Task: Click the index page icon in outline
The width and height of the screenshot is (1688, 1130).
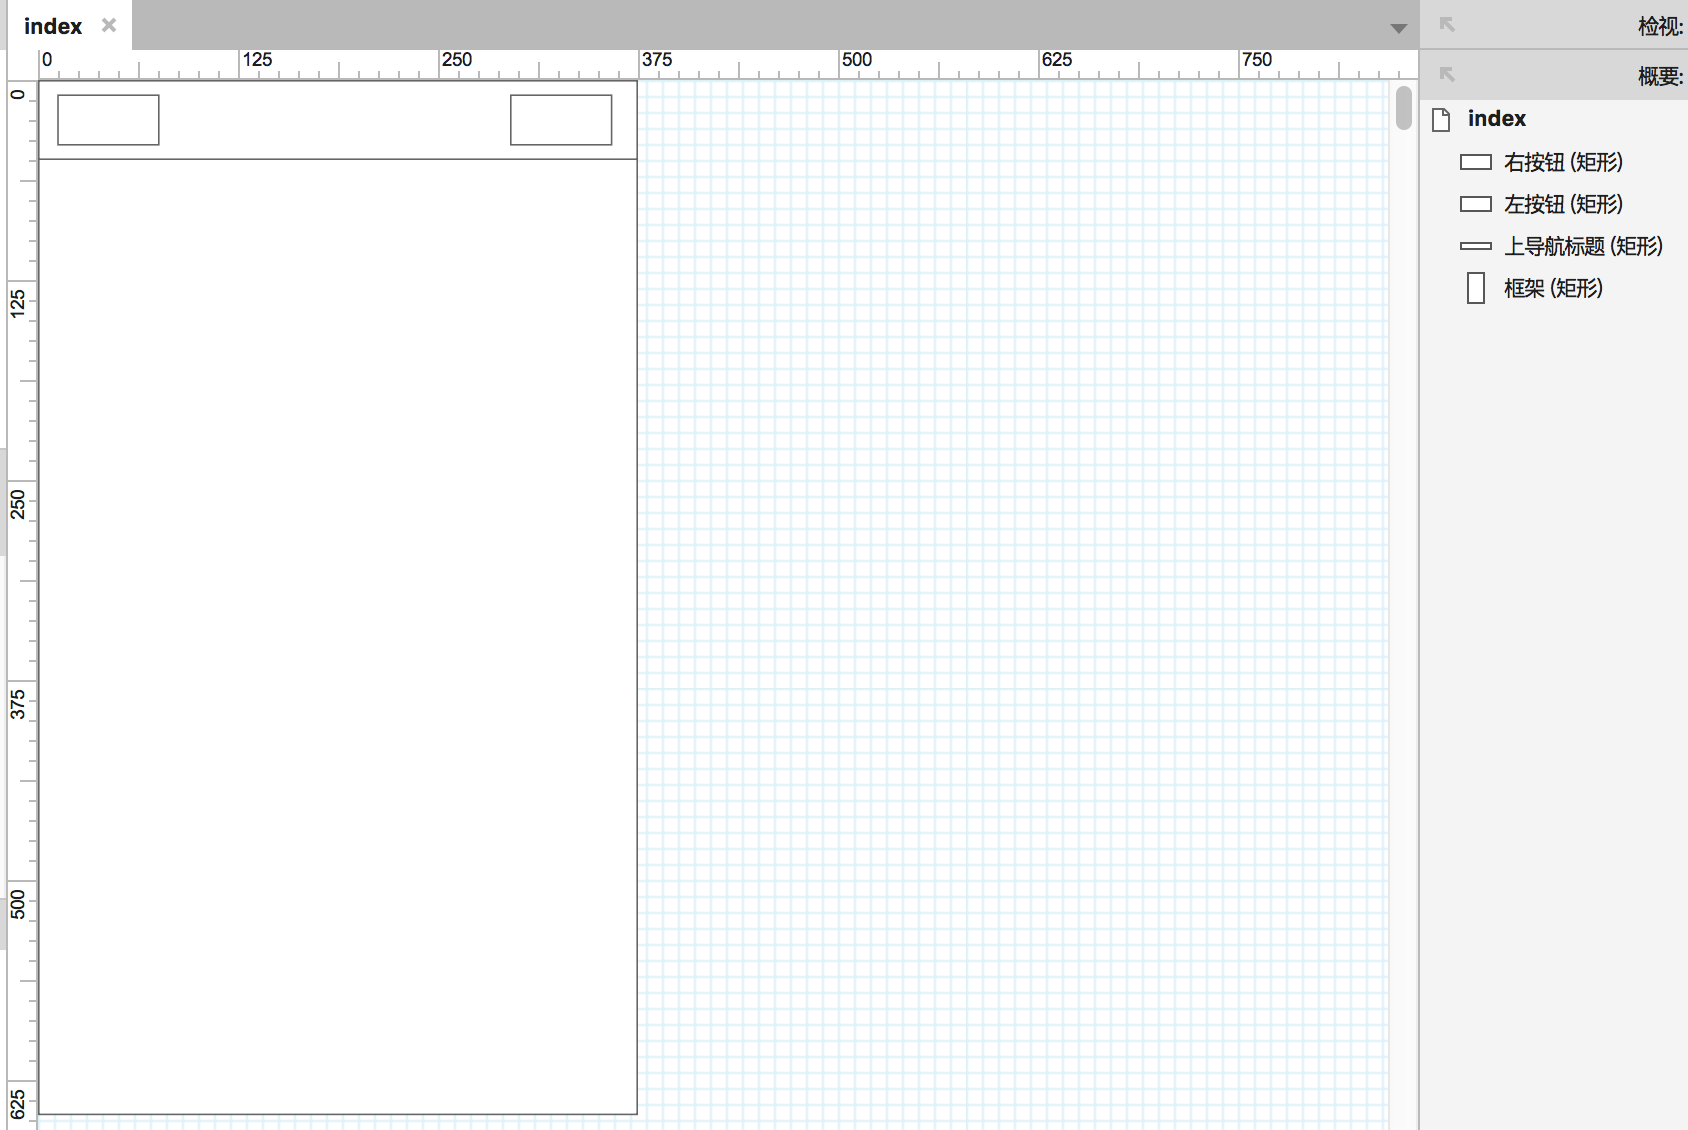Action: 1441,119
